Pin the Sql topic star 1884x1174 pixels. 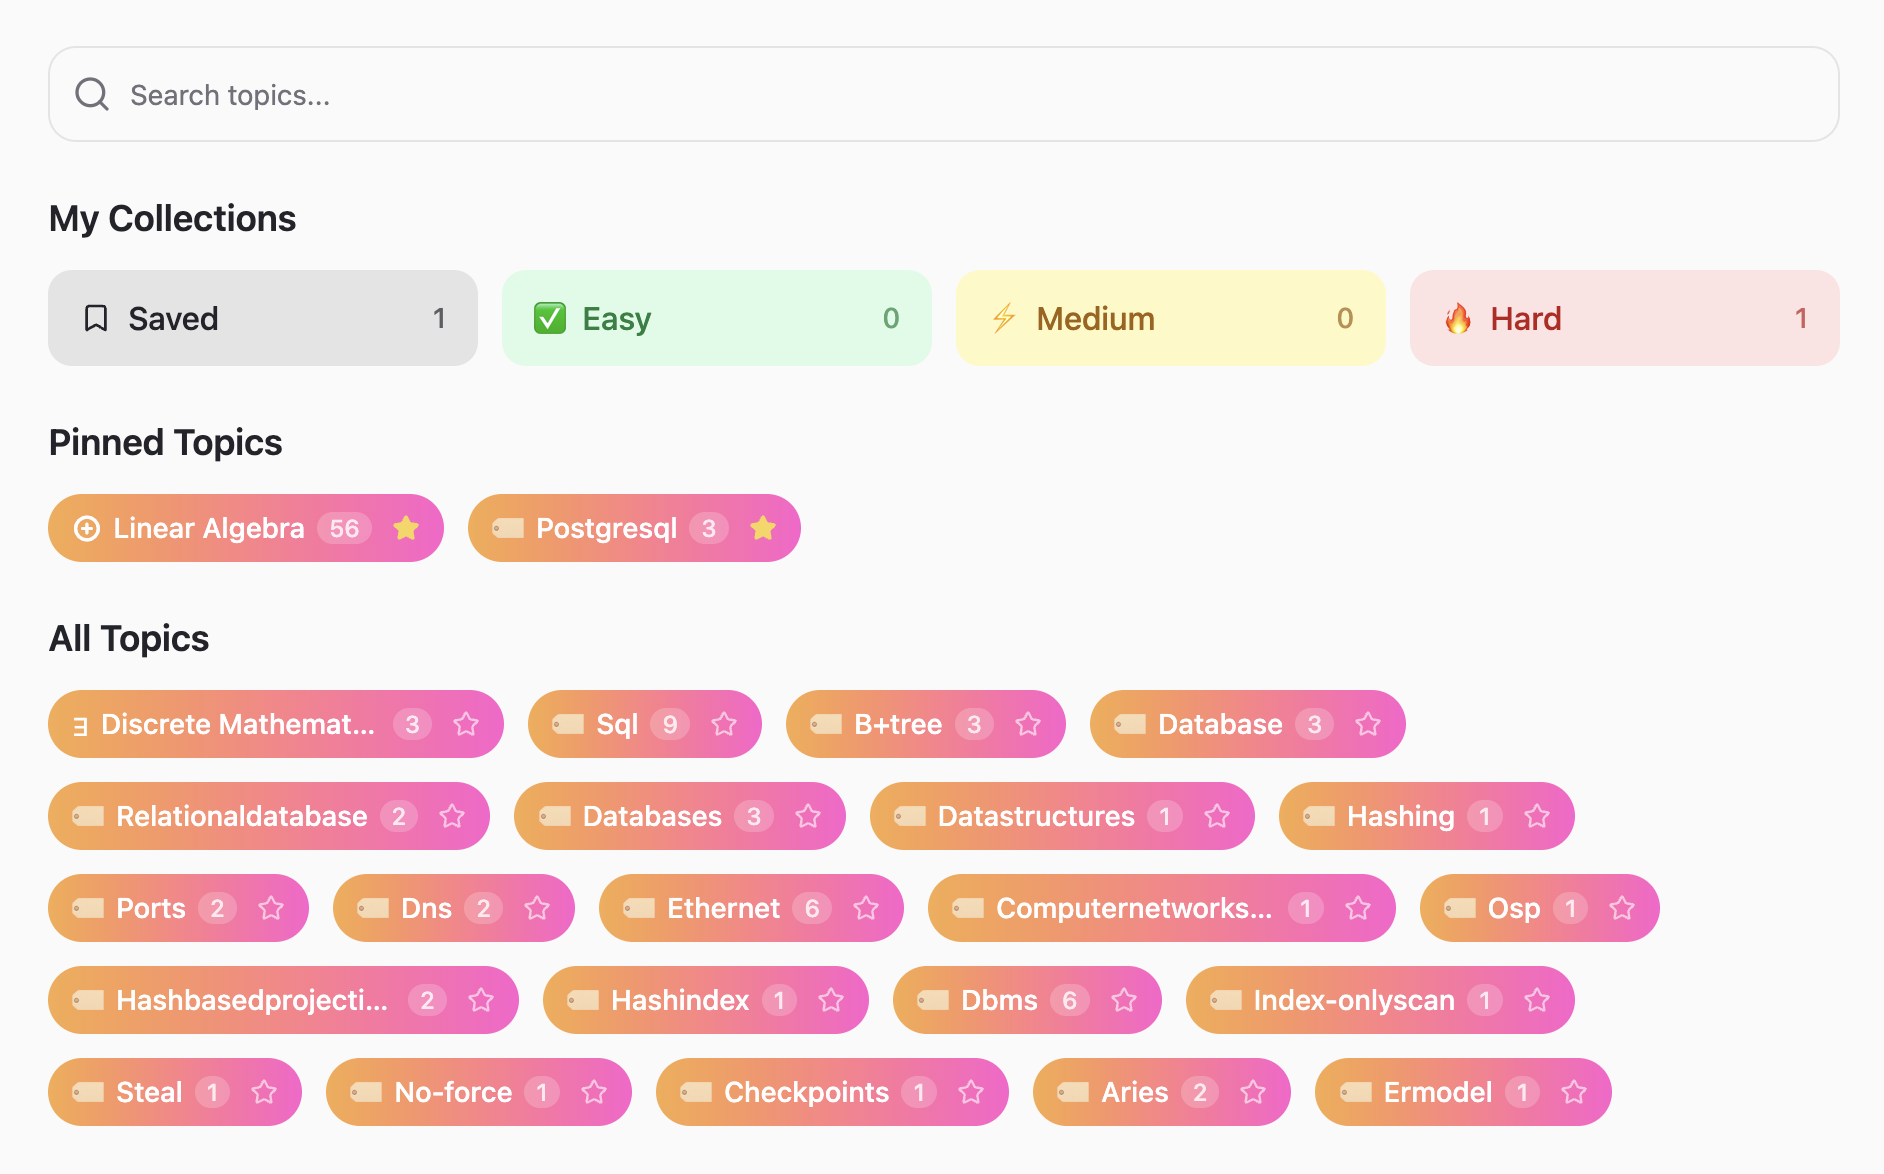point(724,724)
